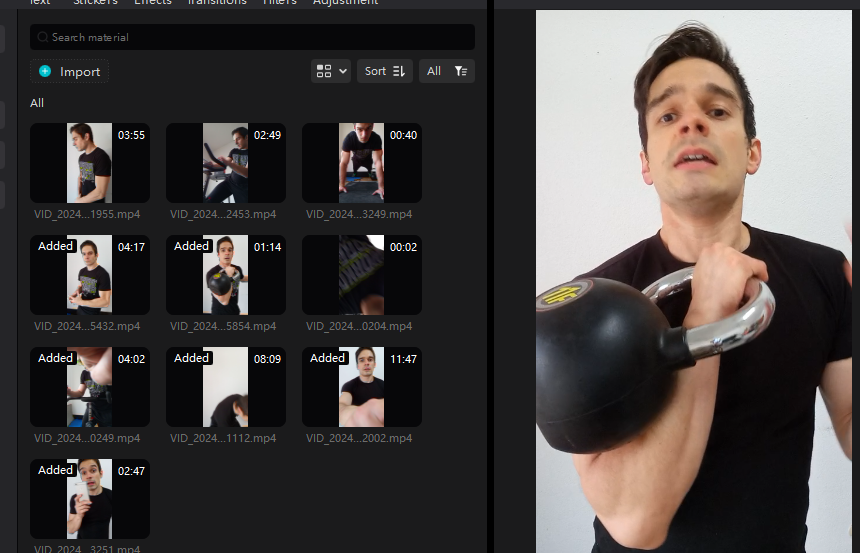Switch to the Text tab
This screenshot has width=860, height=553.
tap(40, 2)
